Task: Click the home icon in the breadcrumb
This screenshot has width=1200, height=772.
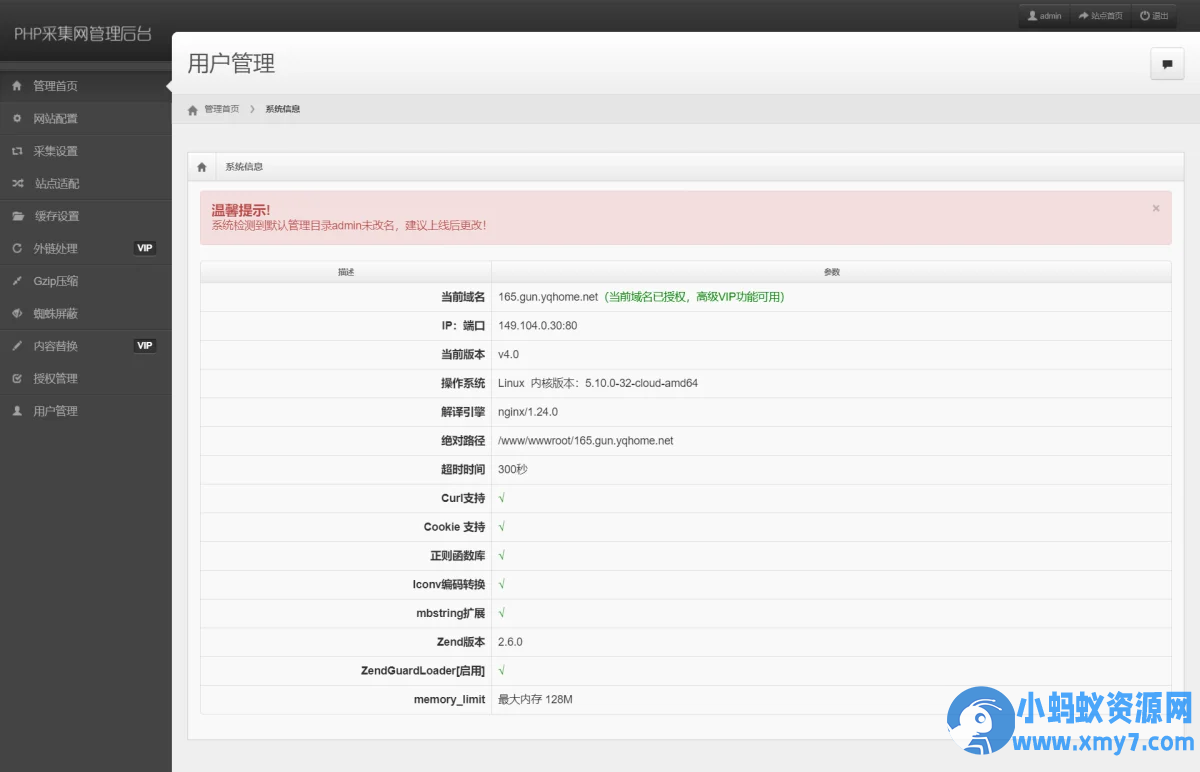Action: [x=192, y=109]
